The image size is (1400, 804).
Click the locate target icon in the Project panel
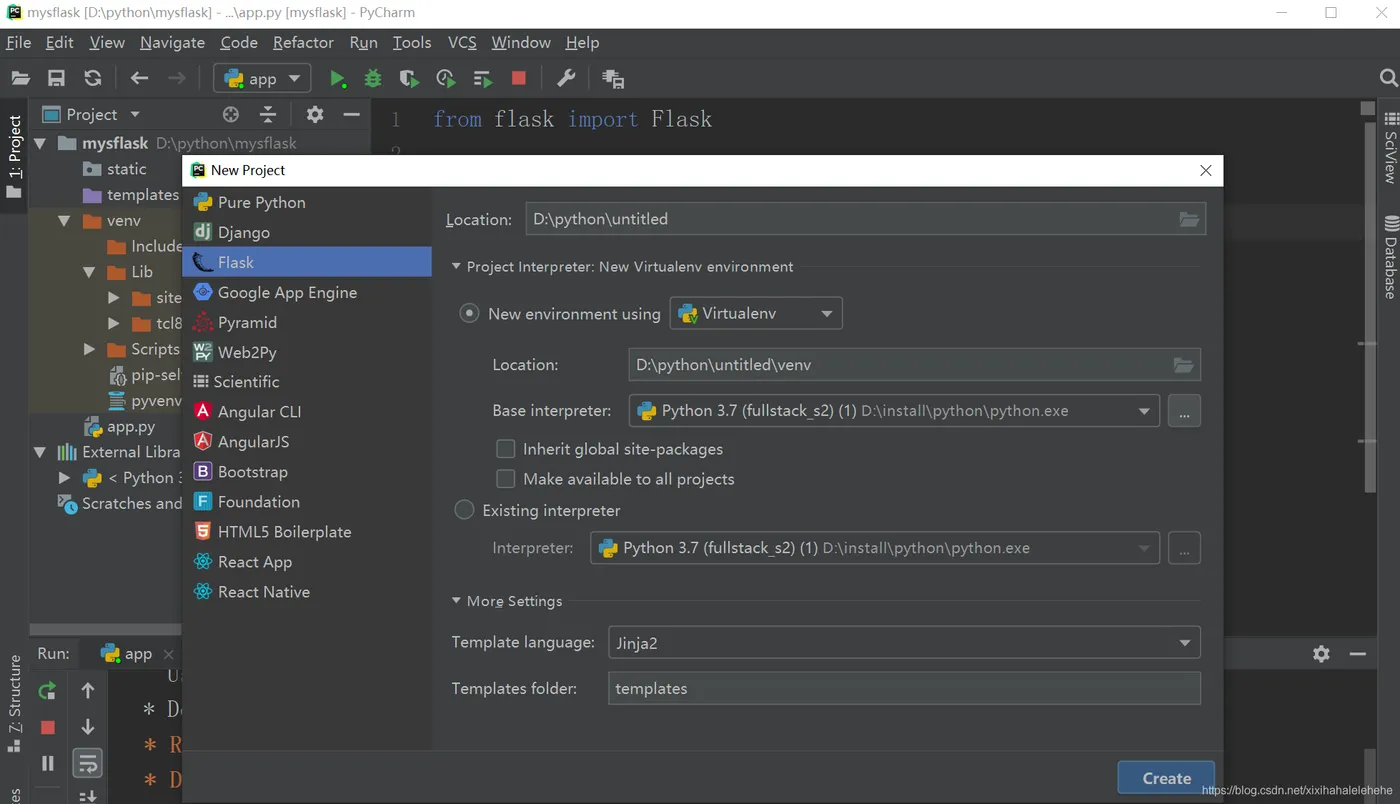(x=231, y=114)
